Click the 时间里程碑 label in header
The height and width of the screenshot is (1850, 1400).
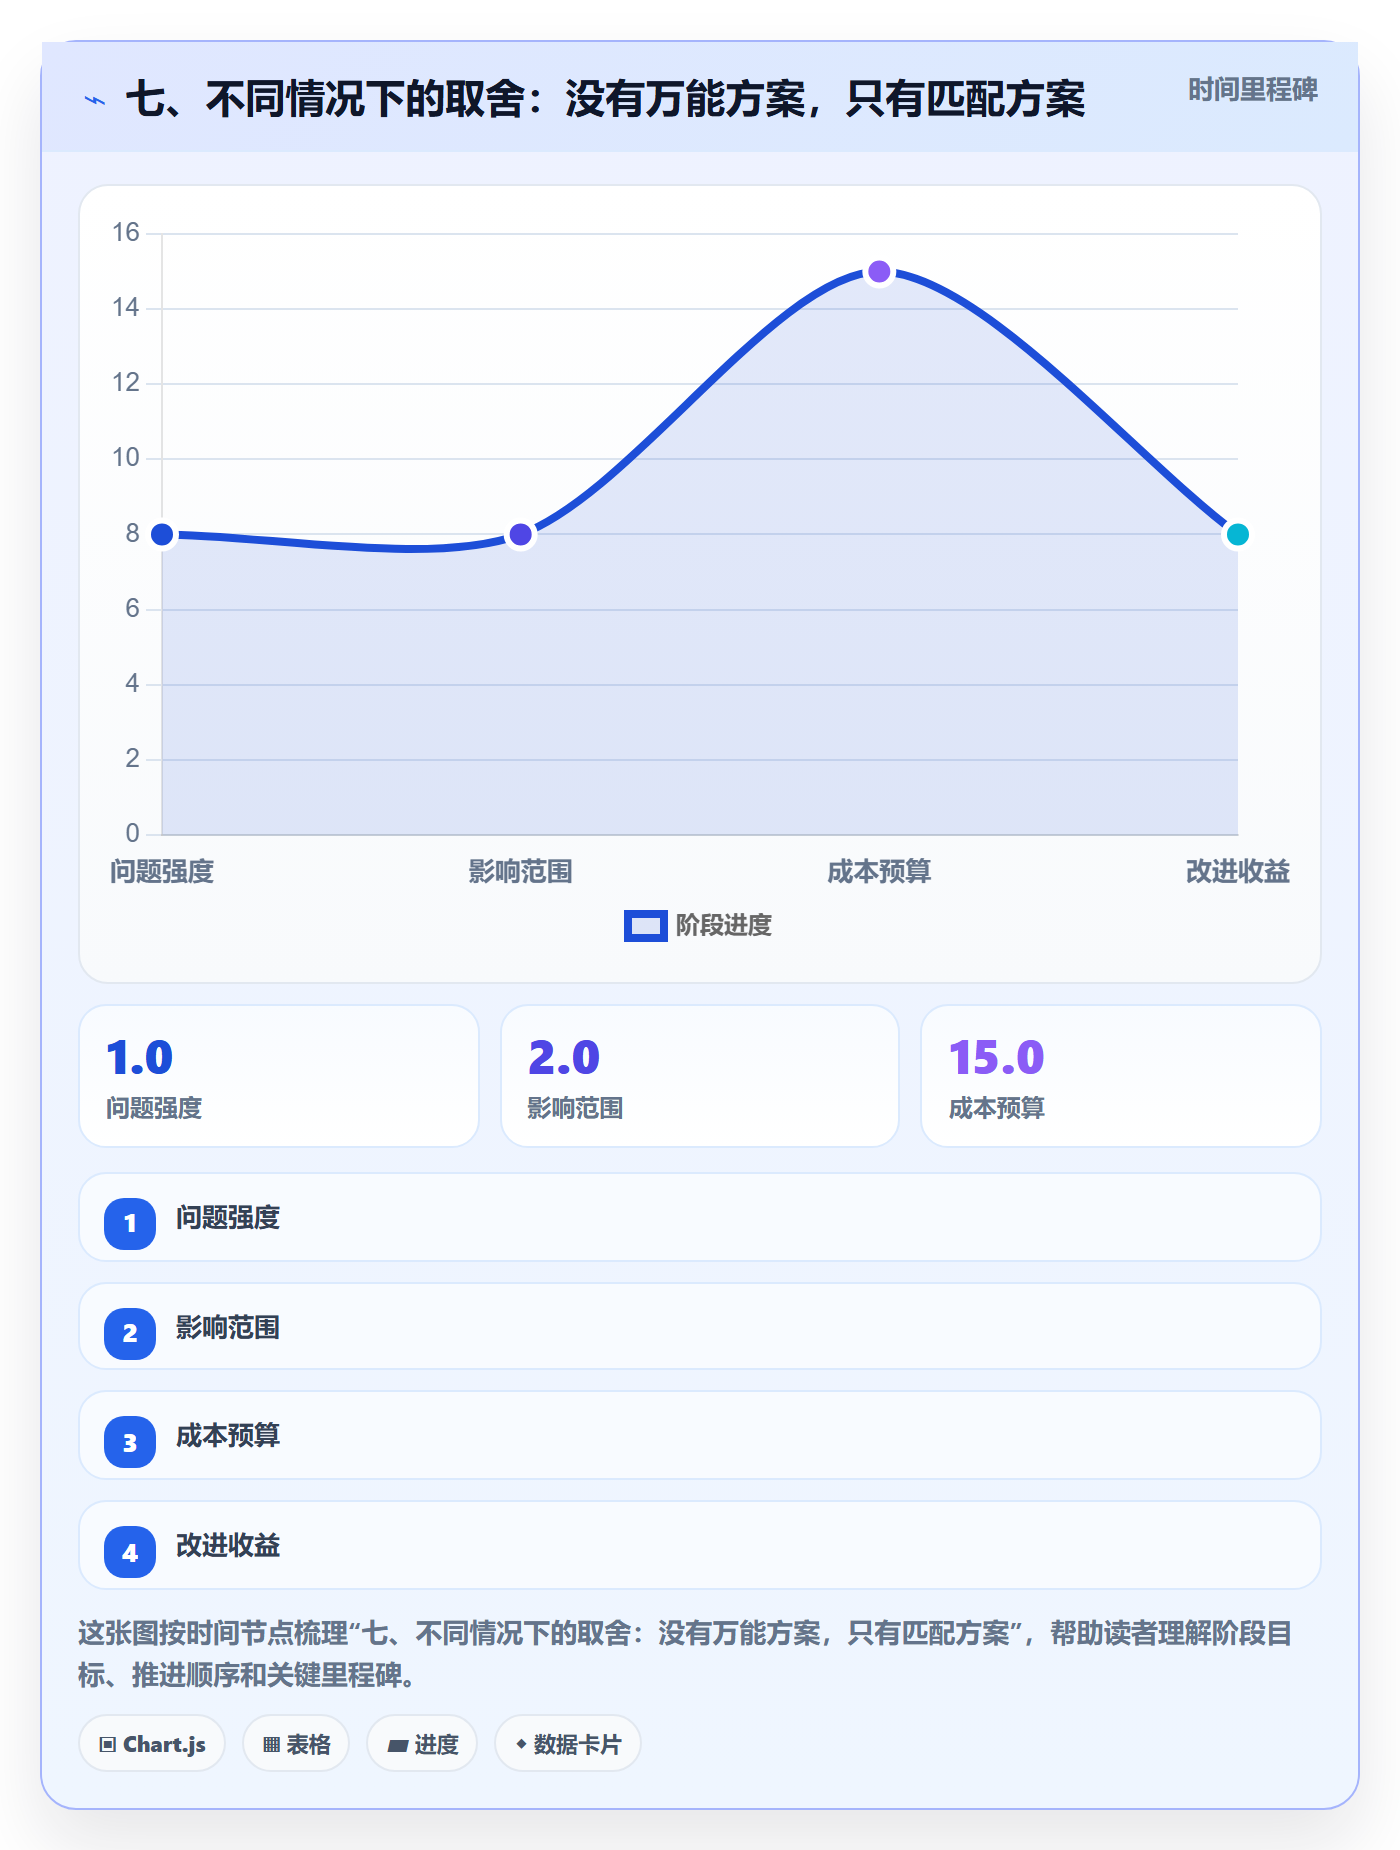pyautogui.click(x=1252, y=90)
